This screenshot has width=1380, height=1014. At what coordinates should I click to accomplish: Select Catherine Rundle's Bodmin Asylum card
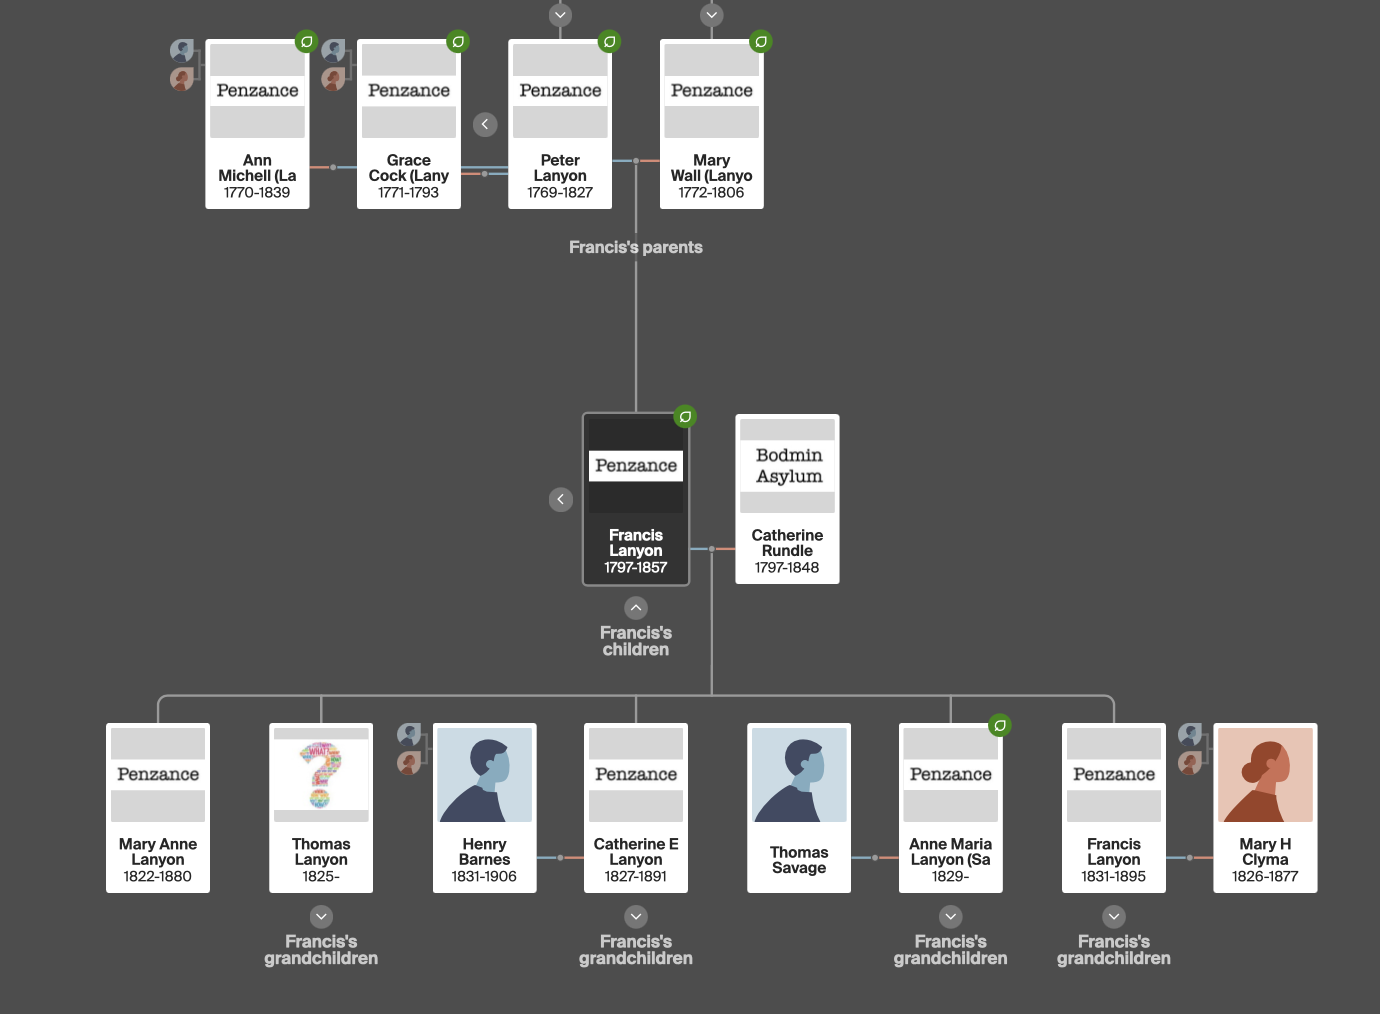pyautogui.click(x=787, y=500)
